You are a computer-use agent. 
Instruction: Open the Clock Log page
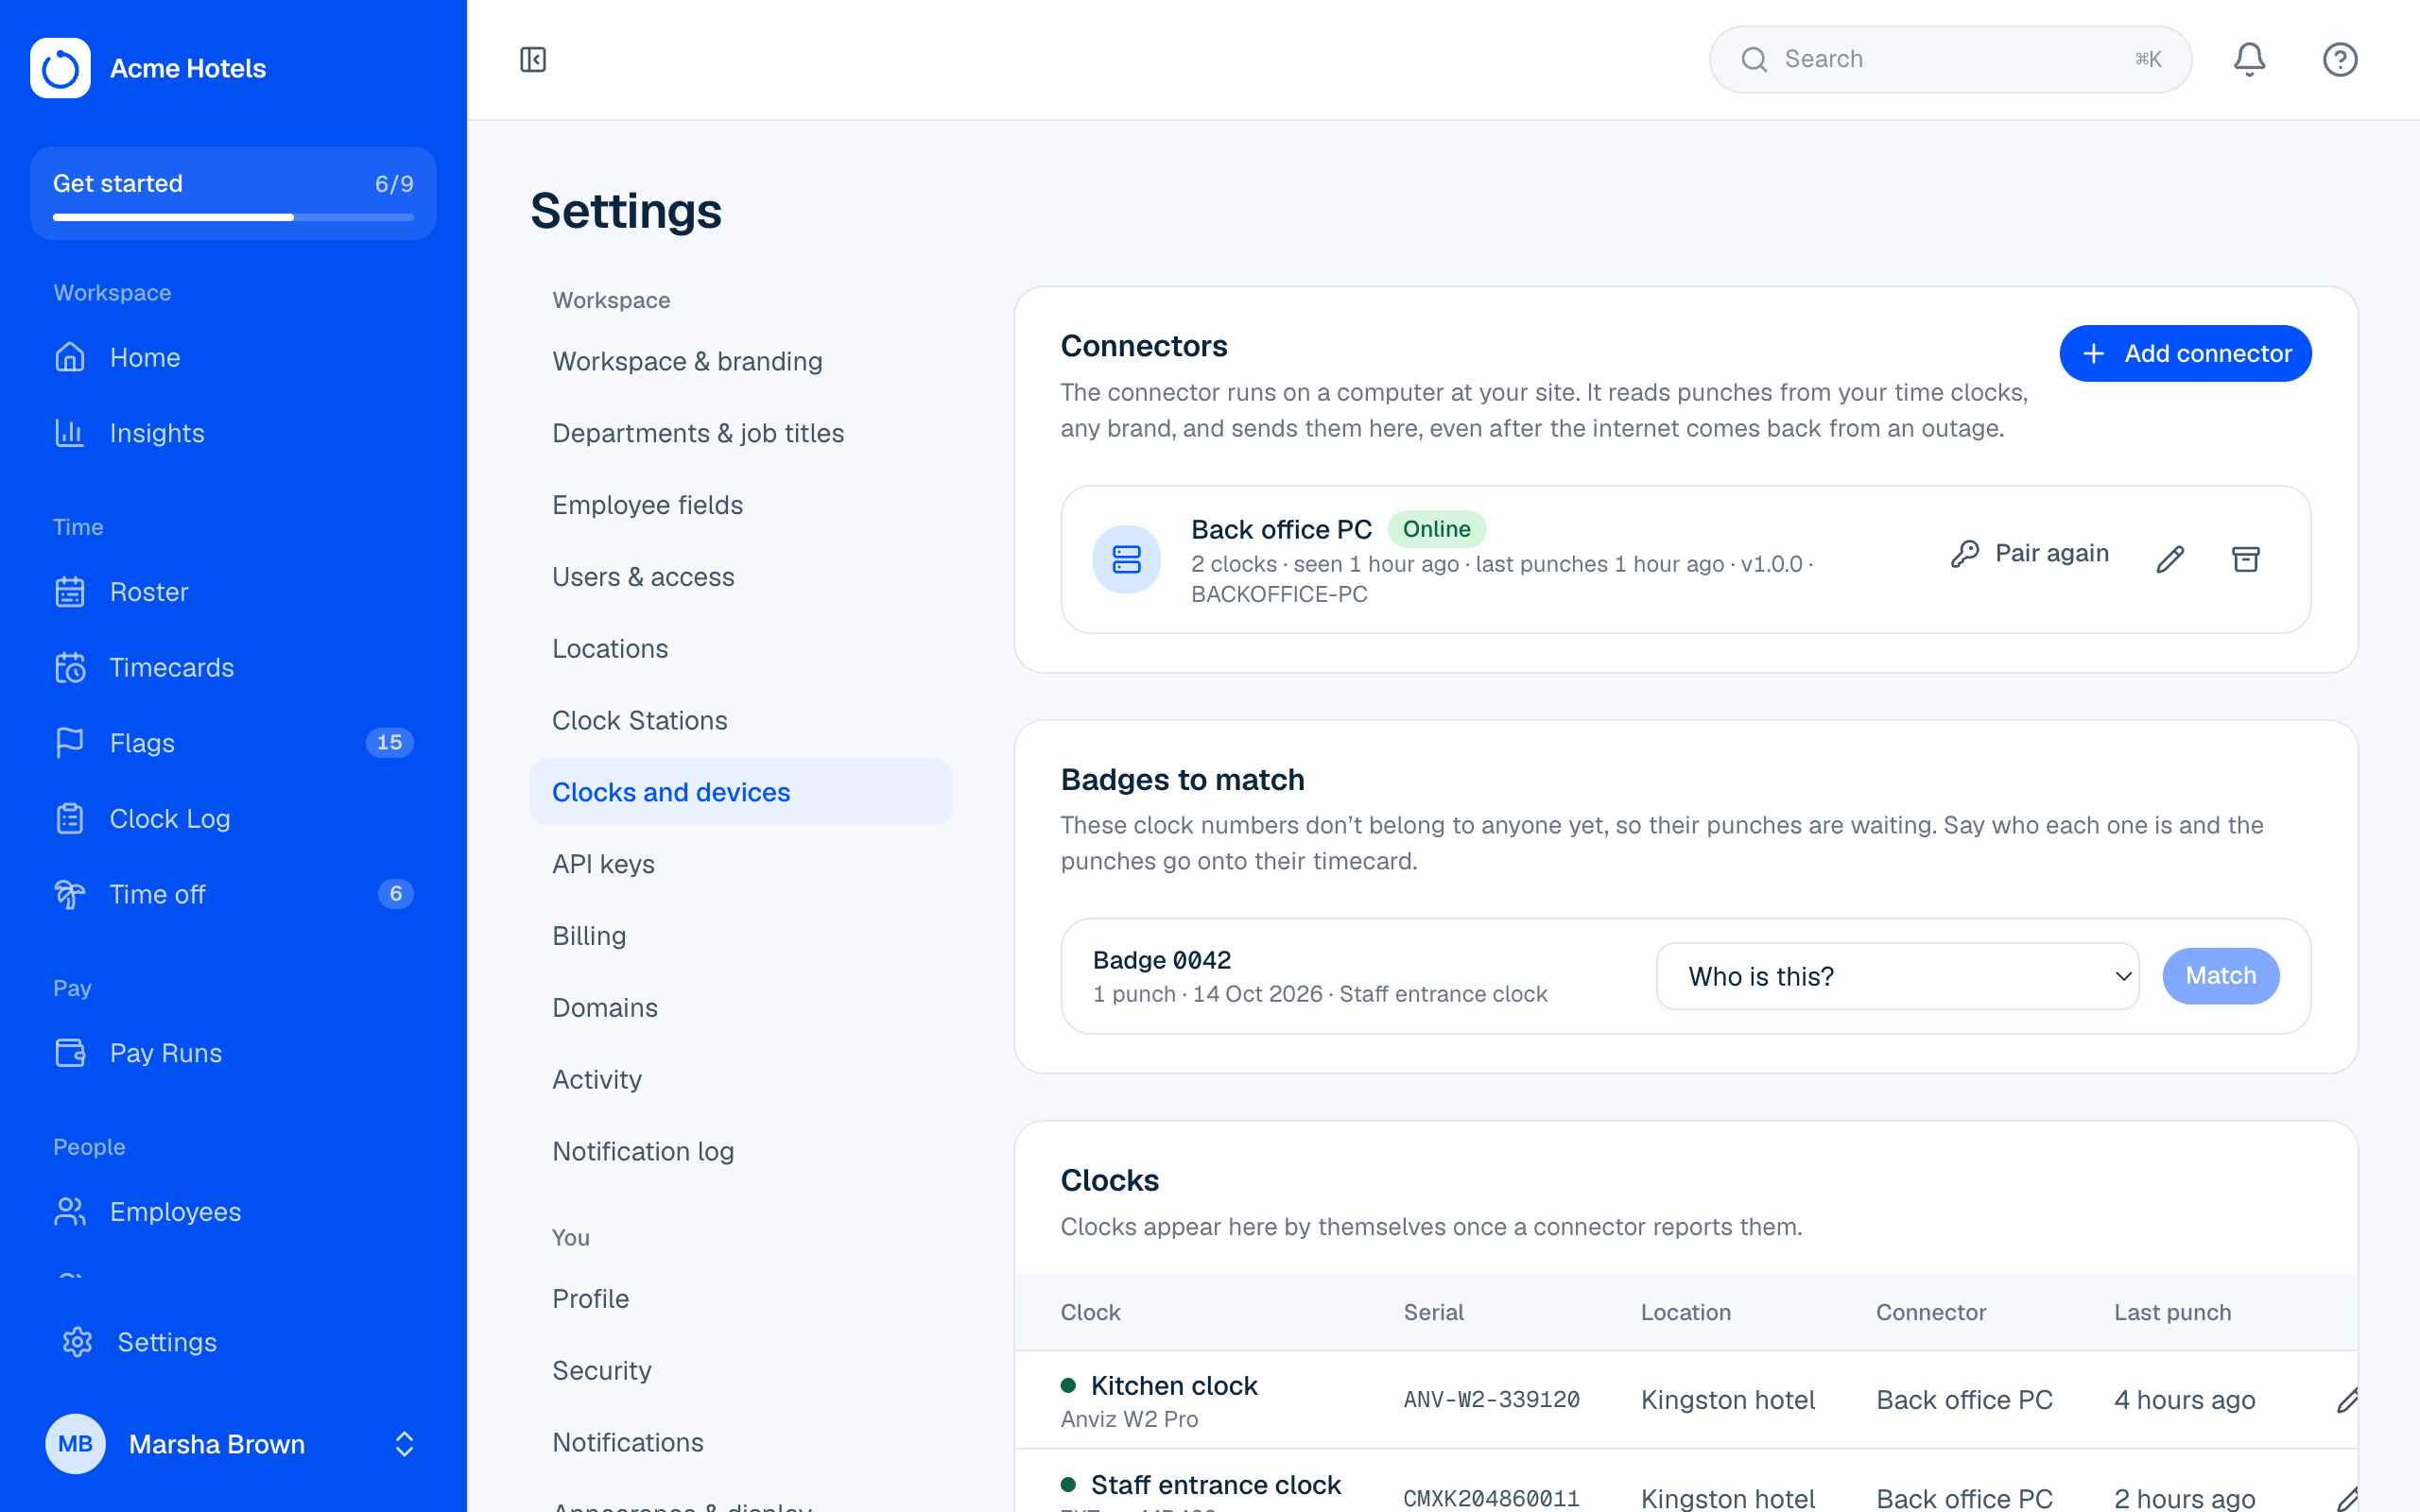(x=233, y=818)
